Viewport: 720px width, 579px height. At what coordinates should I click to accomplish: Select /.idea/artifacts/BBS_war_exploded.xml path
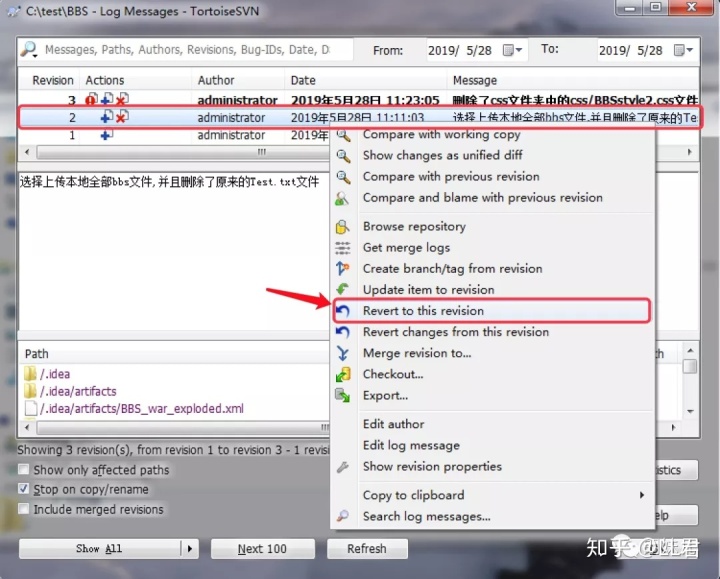[x=142, y=408]
